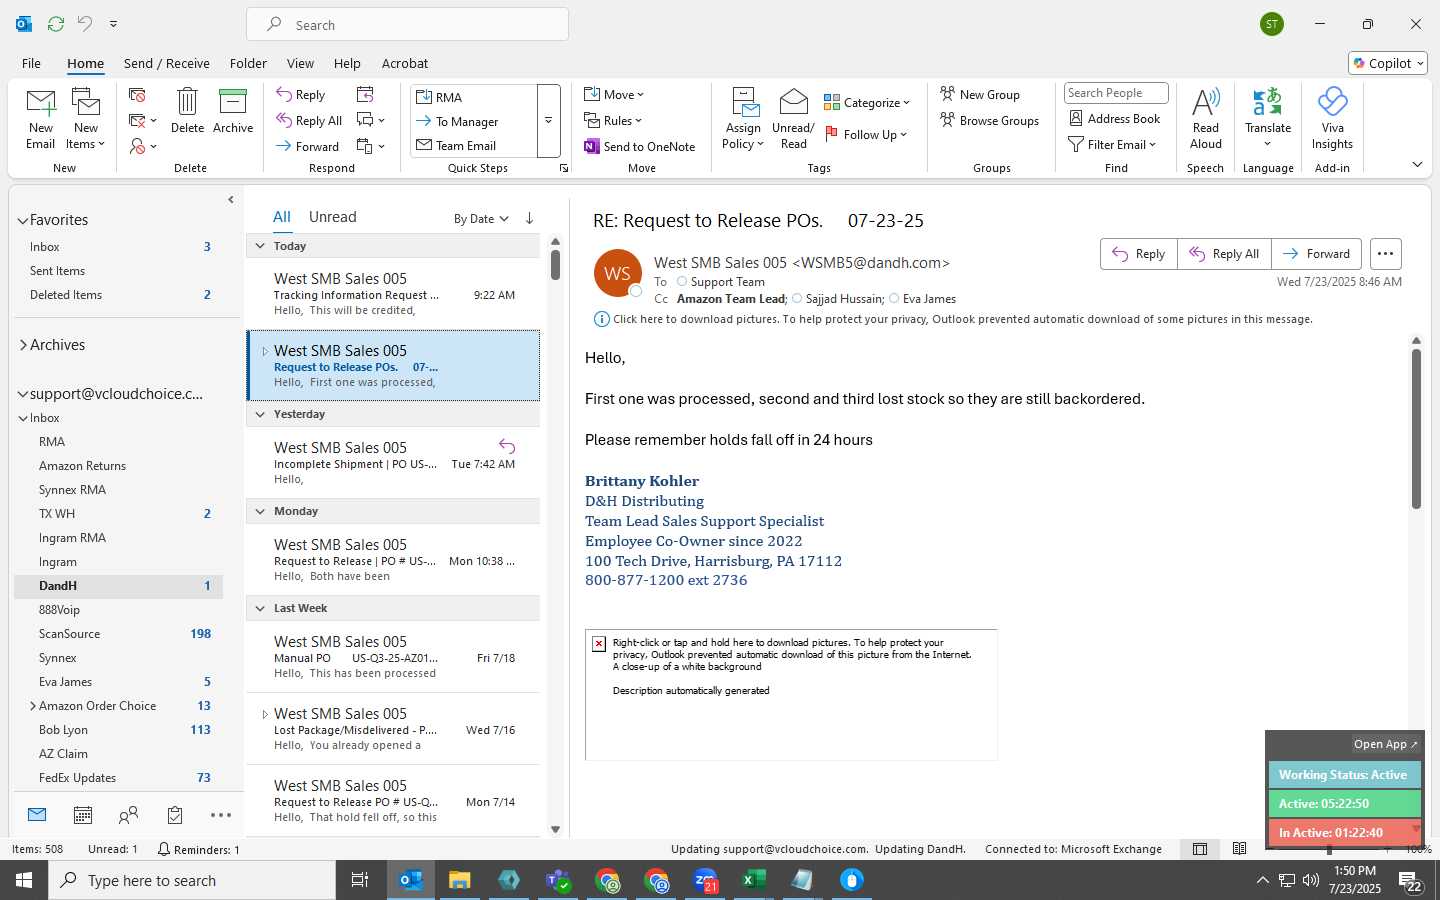Open more actions ellipsis in reading pane
The height and width of the screenshot is (900, 1440).
pos(1385,254)
